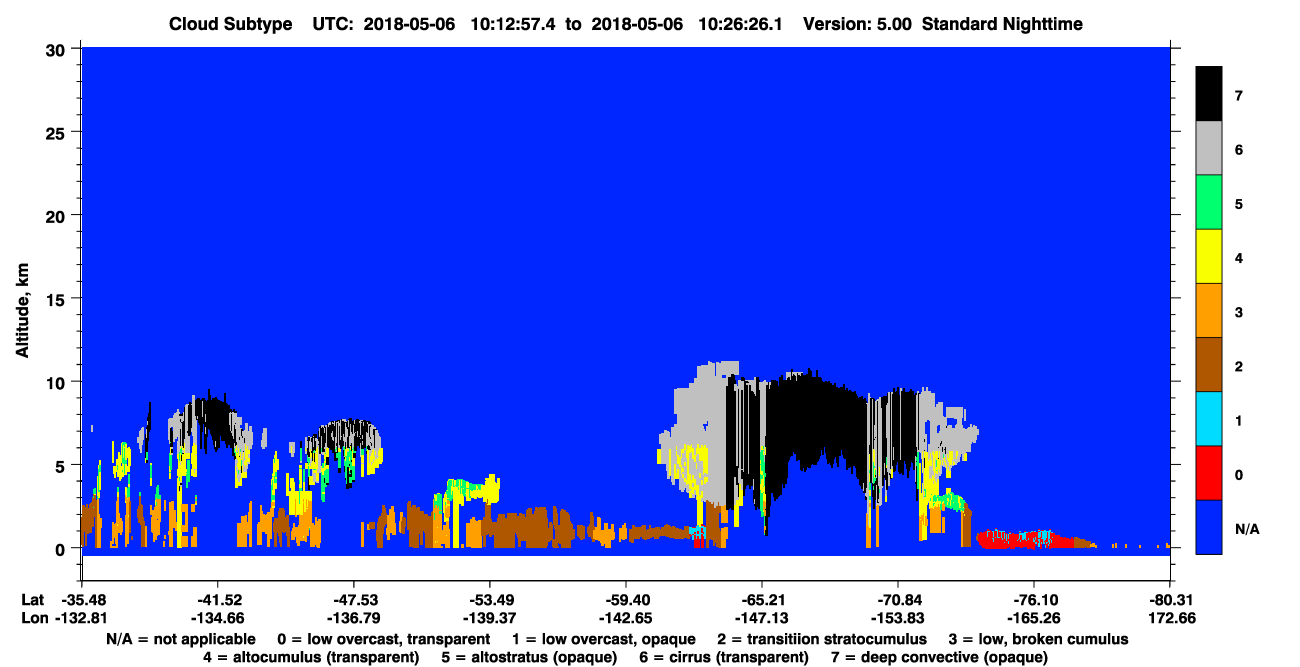Click the black legend swatch for class 7
1300x667 pixels.
(1209, 94)
